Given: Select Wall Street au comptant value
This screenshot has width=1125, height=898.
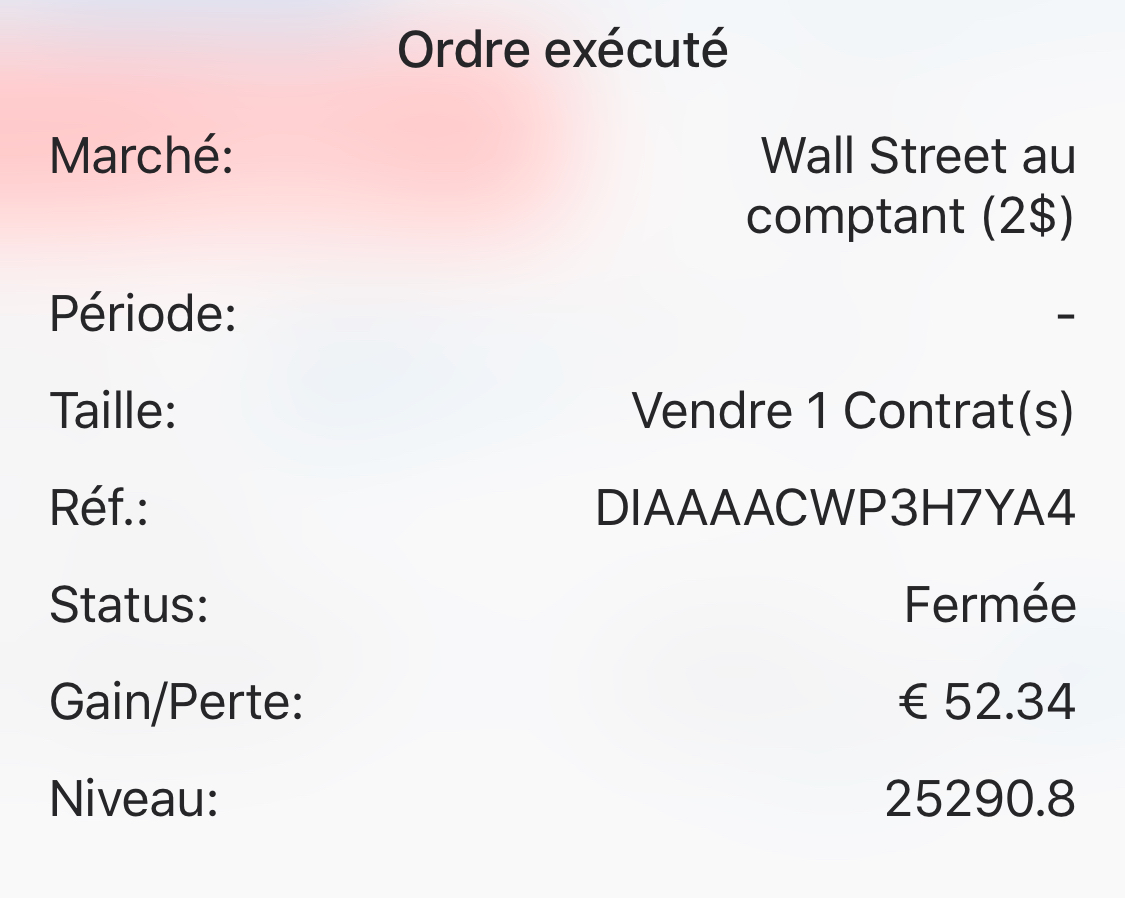Looking at the screenshot, I should point(910,185).
